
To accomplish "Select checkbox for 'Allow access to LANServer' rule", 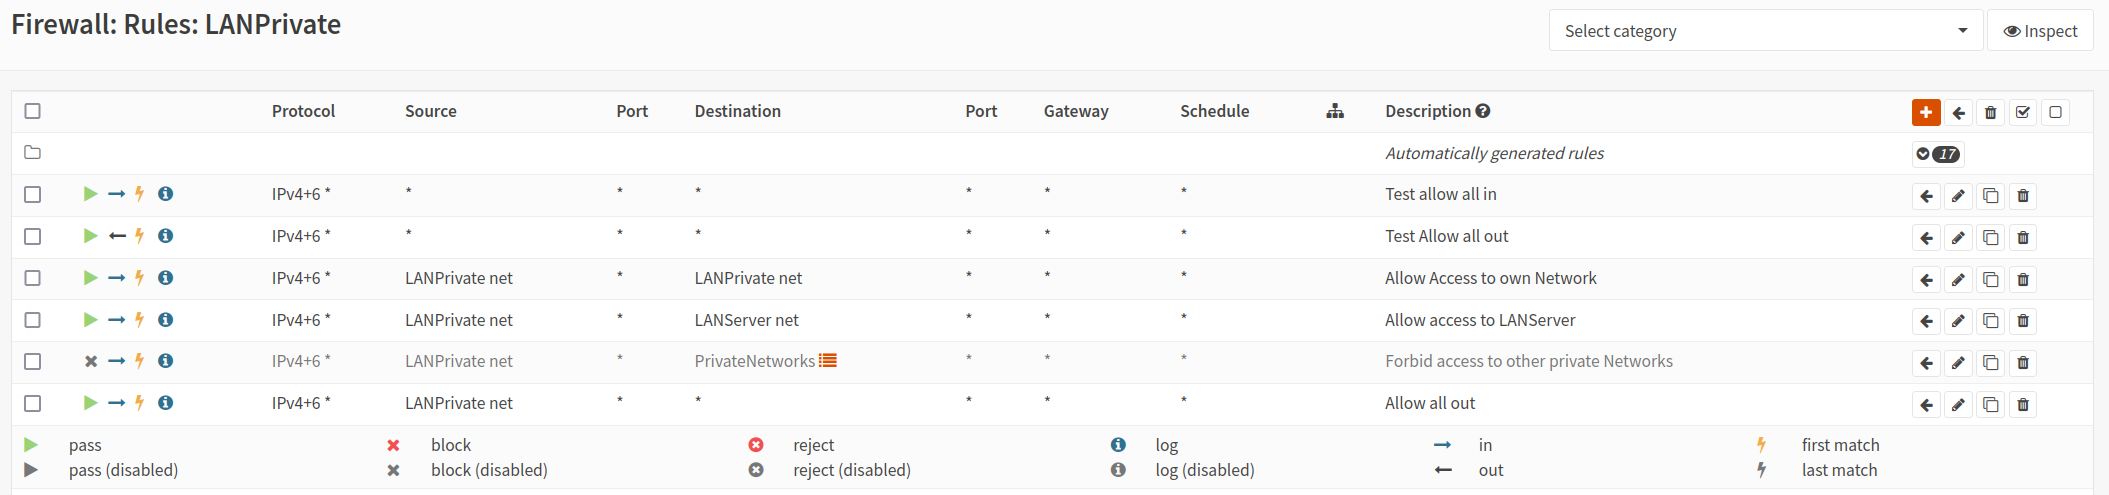I will pos(33,320).
